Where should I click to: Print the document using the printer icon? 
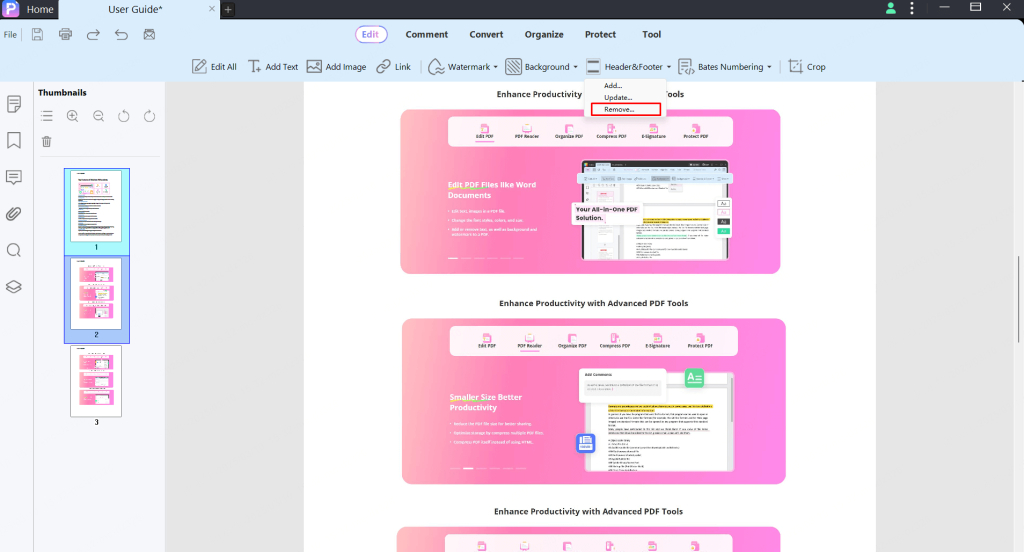click(x=65, y=35)
